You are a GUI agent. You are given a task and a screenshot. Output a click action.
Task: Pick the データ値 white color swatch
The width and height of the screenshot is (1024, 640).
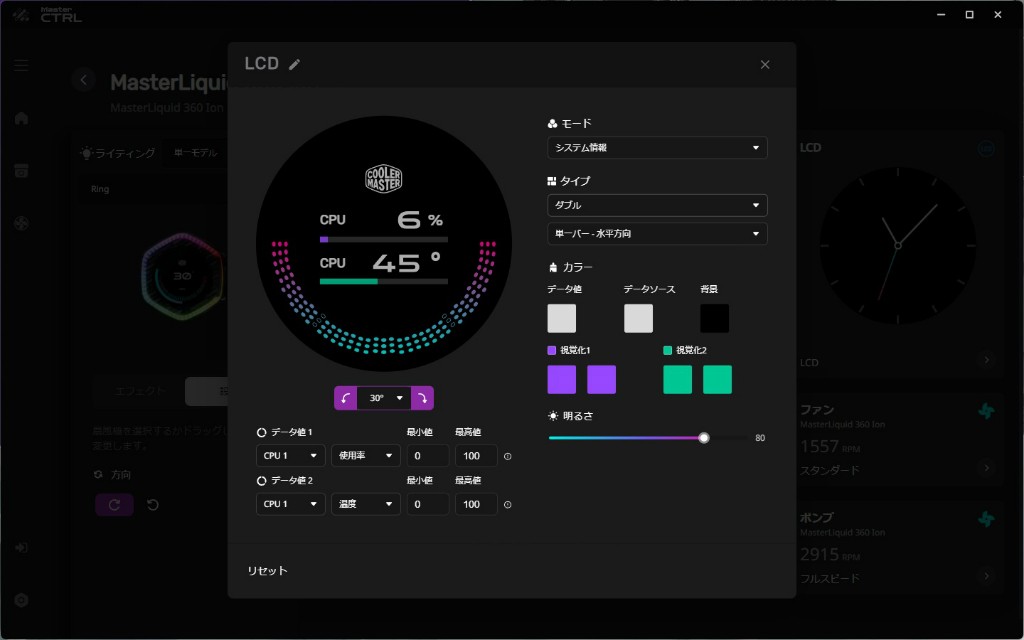(x=562, y=318)
